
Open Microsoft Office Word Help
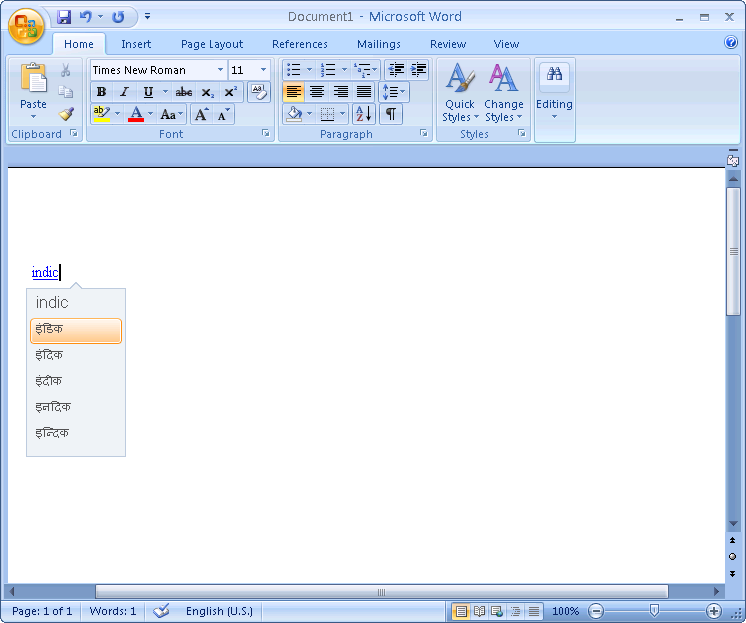[x=731, y=42]
